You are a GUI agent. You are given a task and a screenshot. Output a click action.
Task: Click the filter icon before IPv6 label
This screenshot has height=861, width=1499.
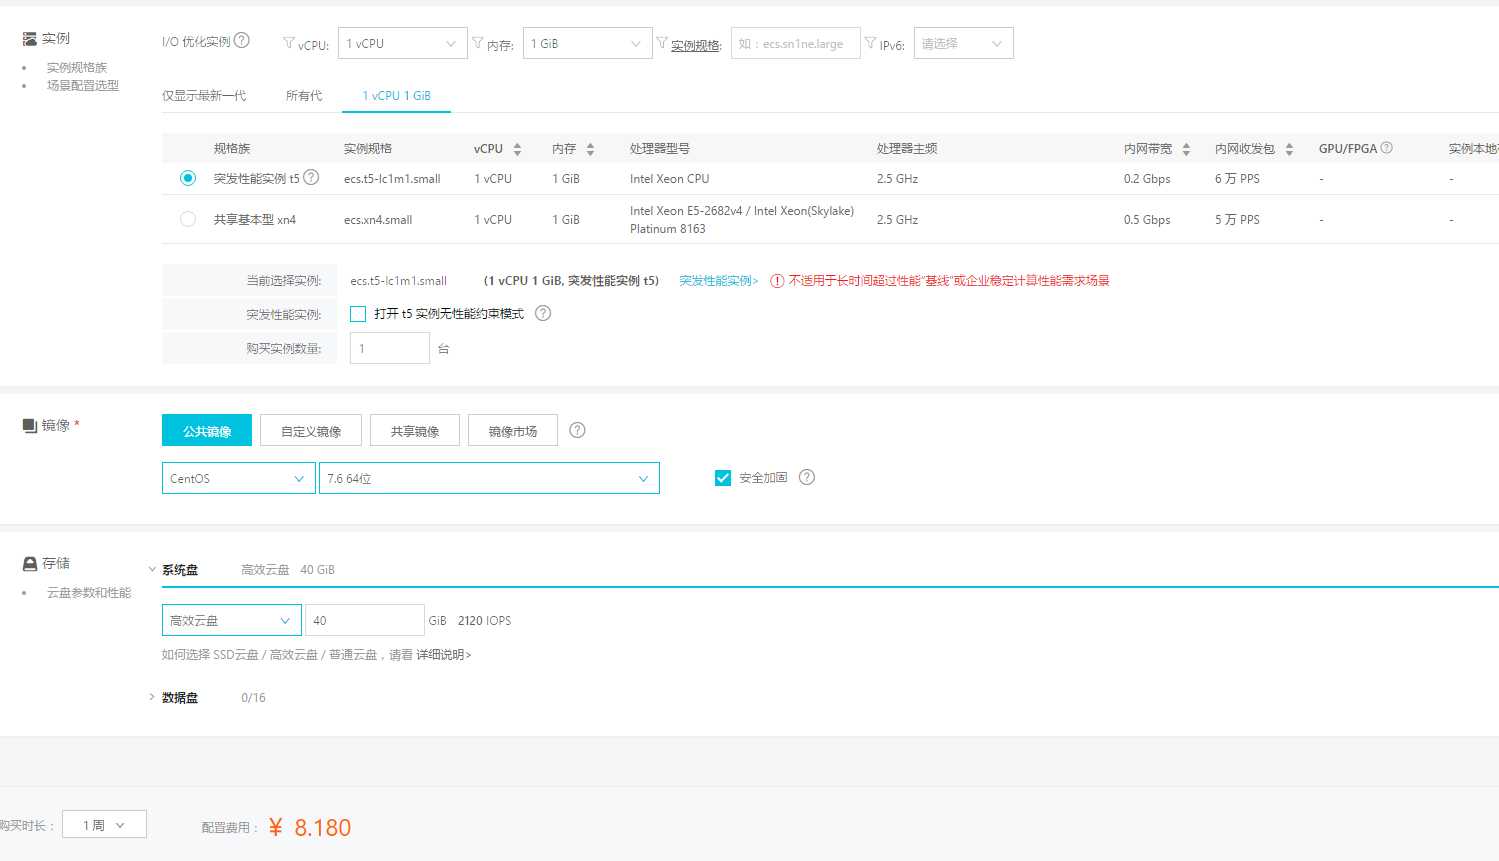point(871,43)
